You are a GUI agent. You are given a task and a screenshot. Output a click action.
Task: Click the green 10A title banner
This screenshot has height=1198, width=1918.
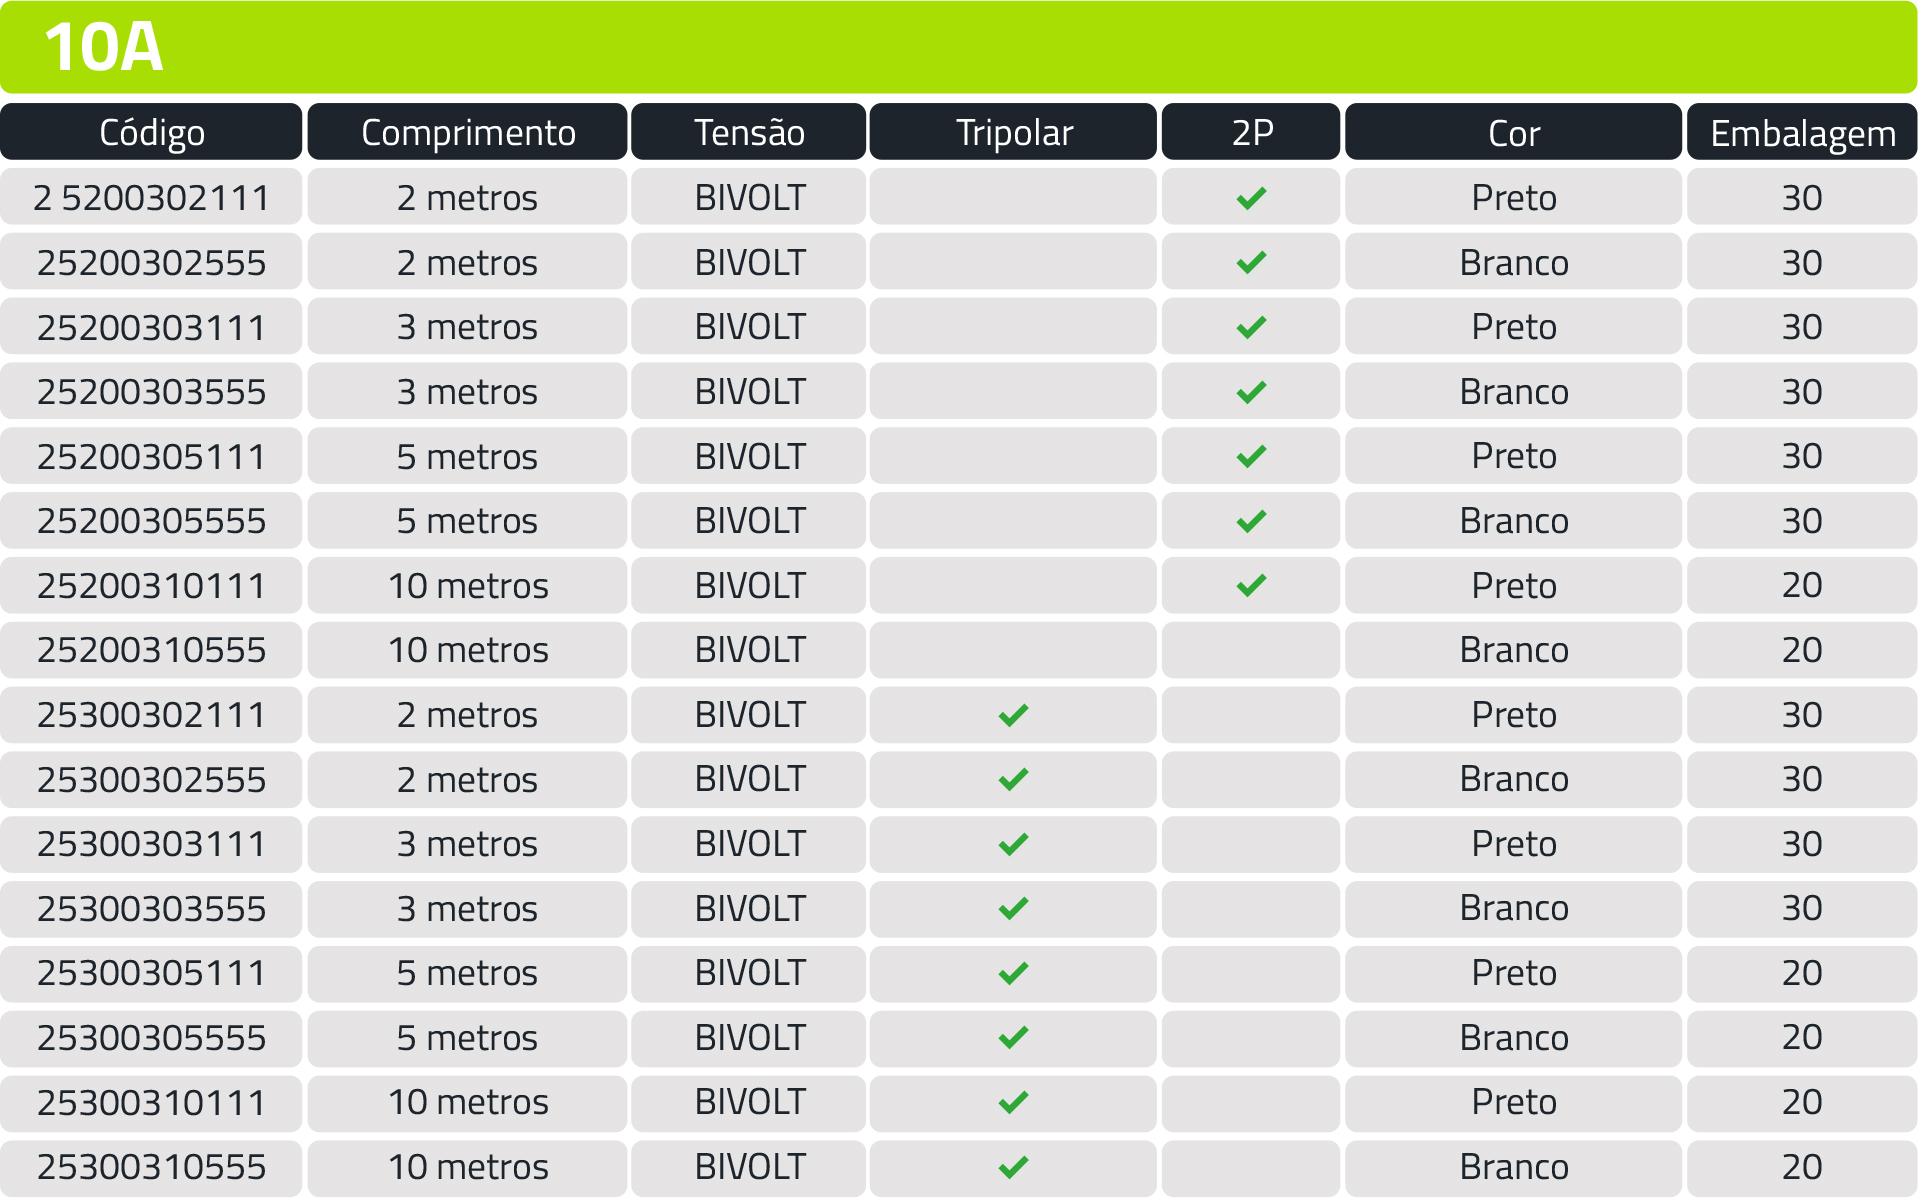[958, 47]
